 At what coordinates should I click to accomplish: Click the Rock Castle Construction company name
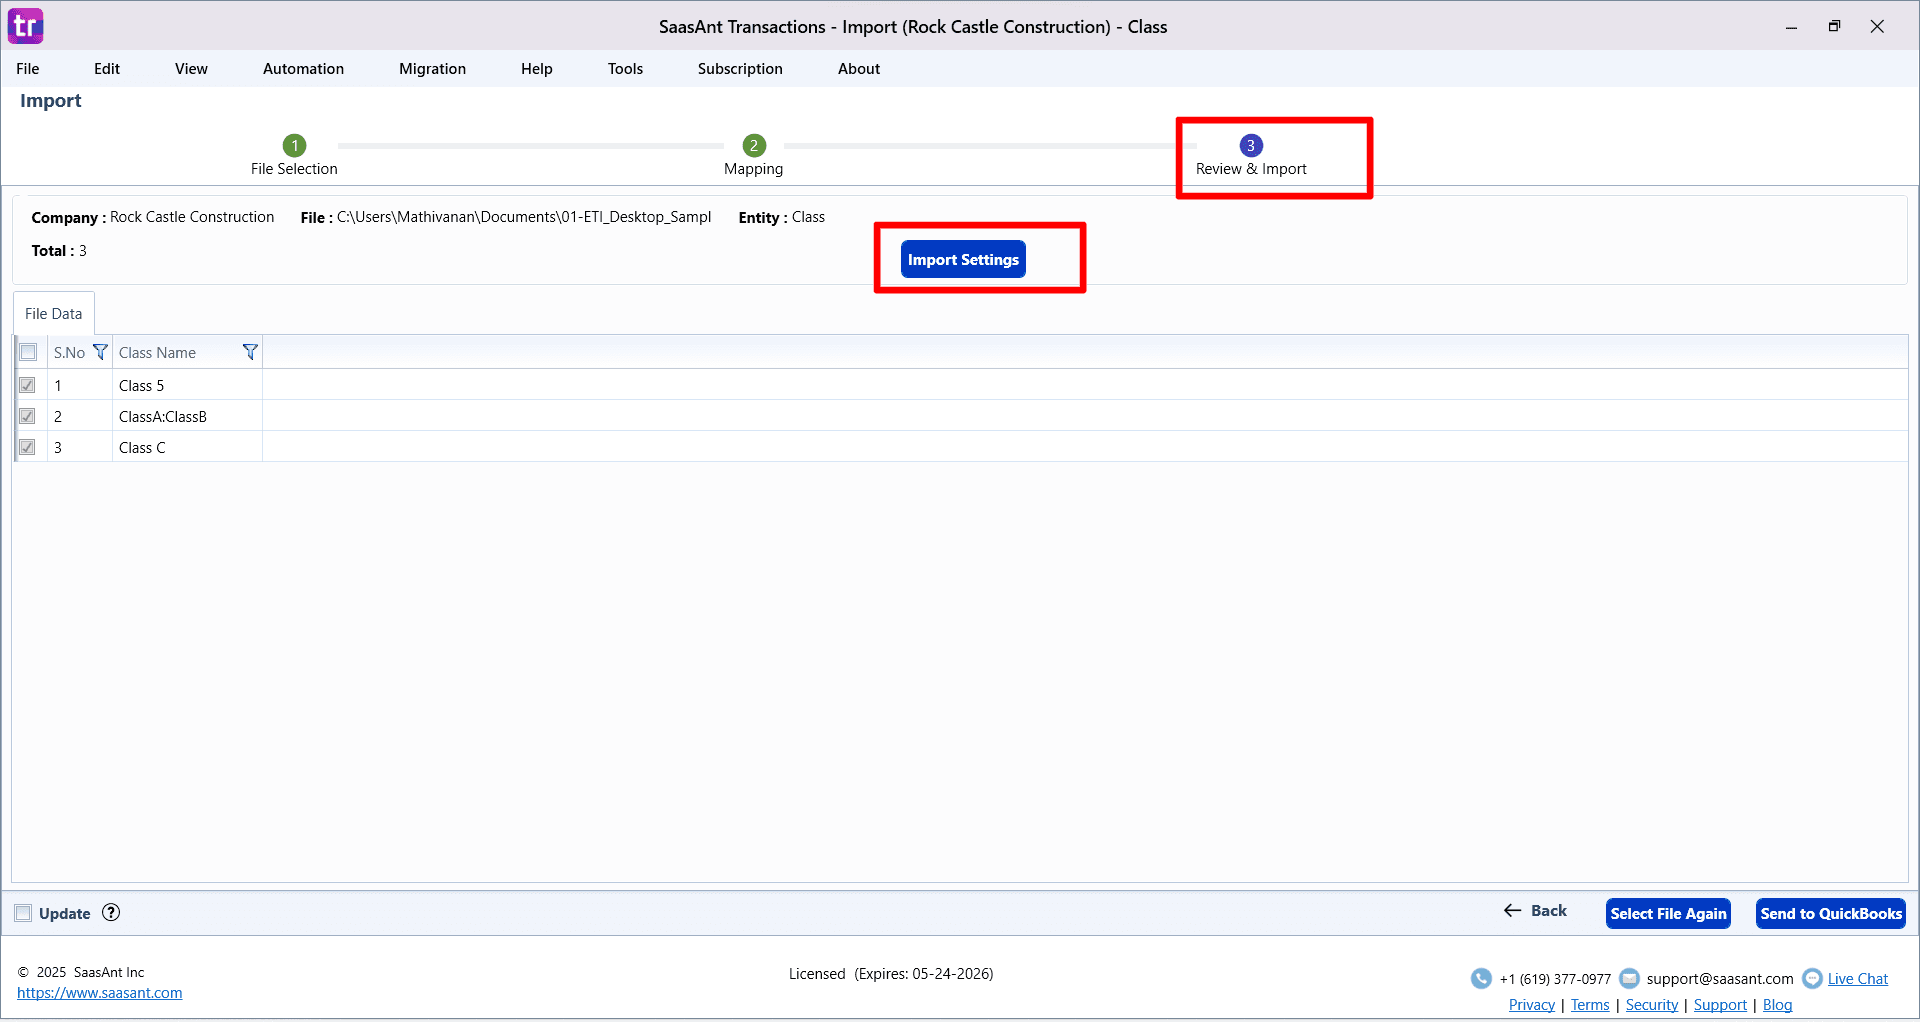click(192, 217)
